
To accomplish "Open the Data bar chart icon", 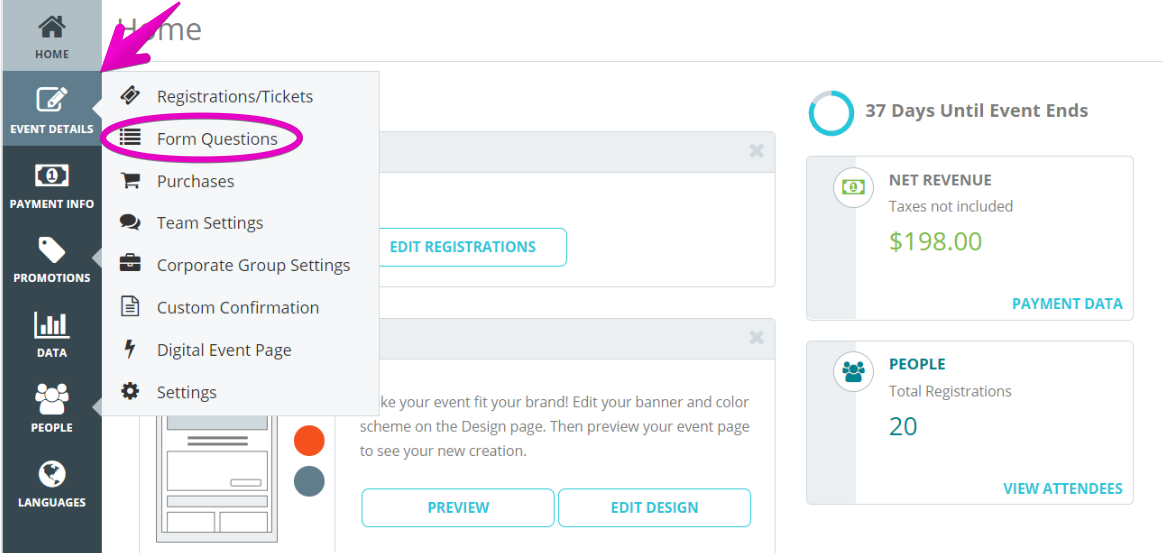I will pyautogui.click(x=52, y=325).
